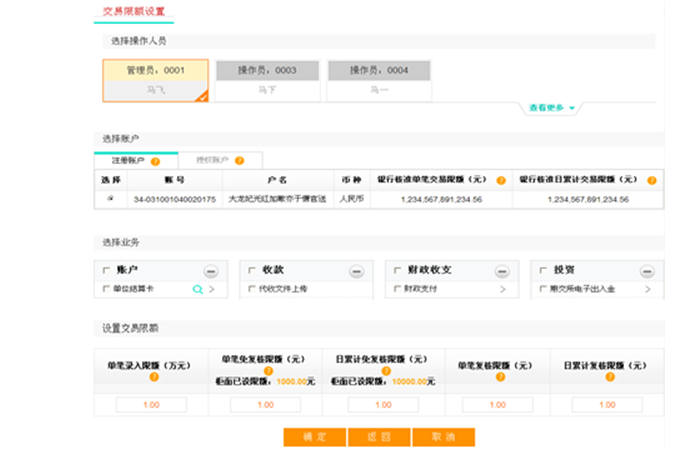
Task: Click the 户名 column header
Action: (277, 180)
